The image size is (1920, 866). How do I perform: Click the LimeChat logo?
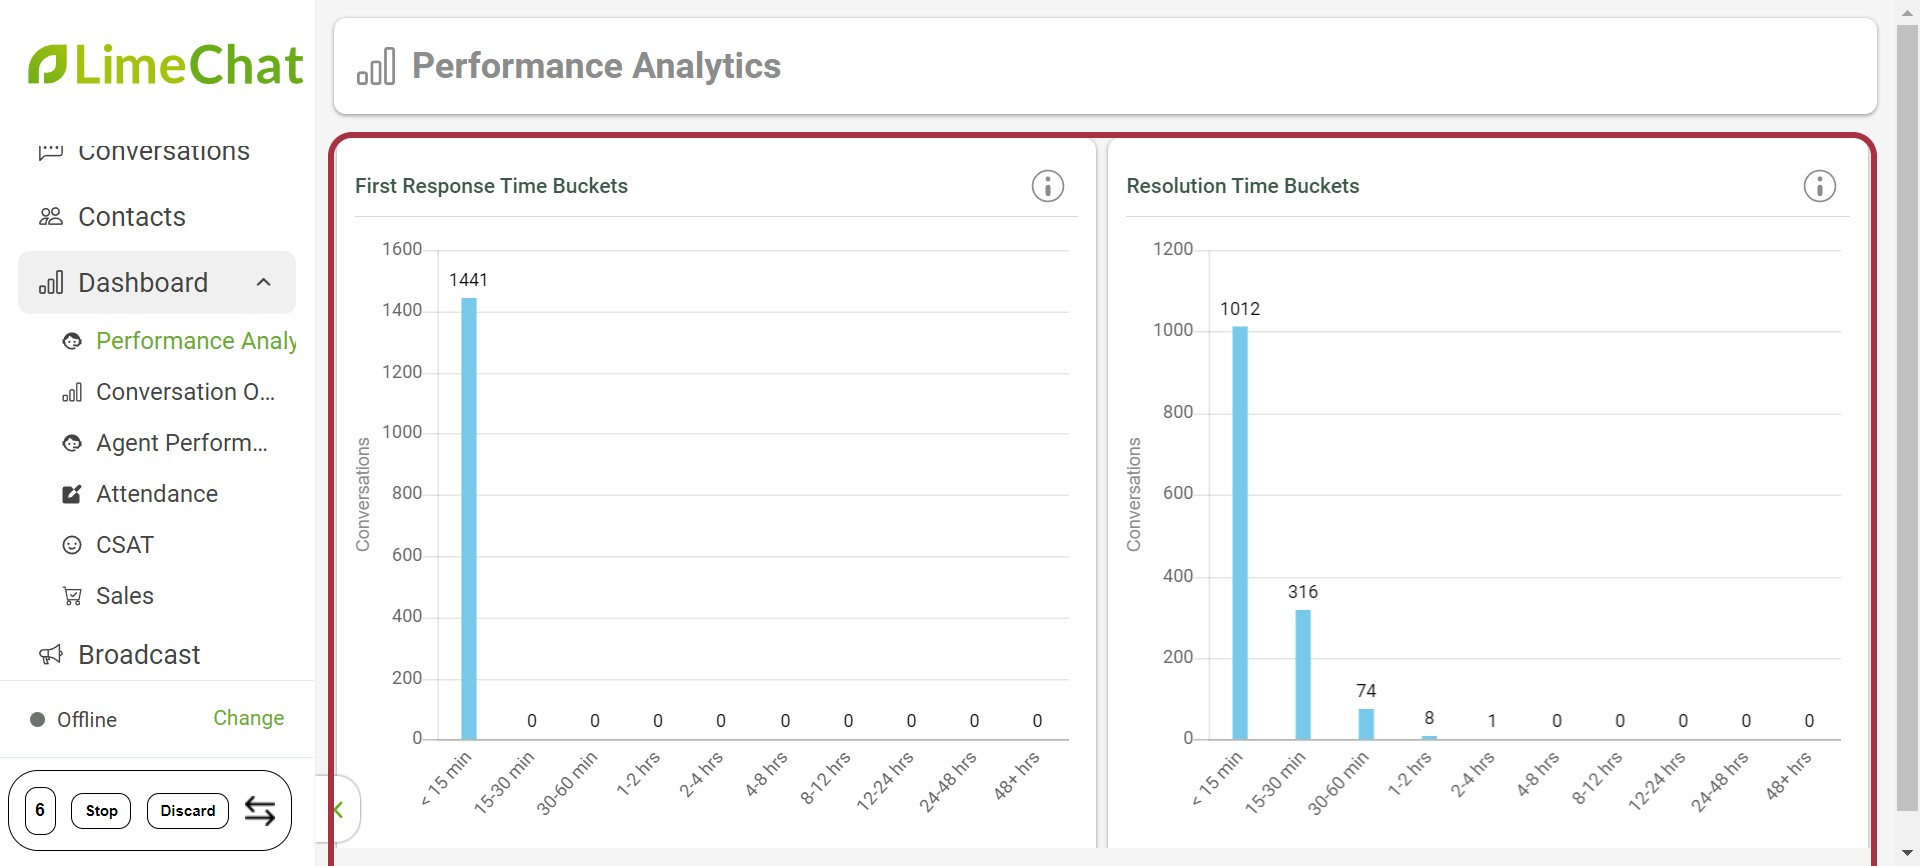[x=165, y=65]
